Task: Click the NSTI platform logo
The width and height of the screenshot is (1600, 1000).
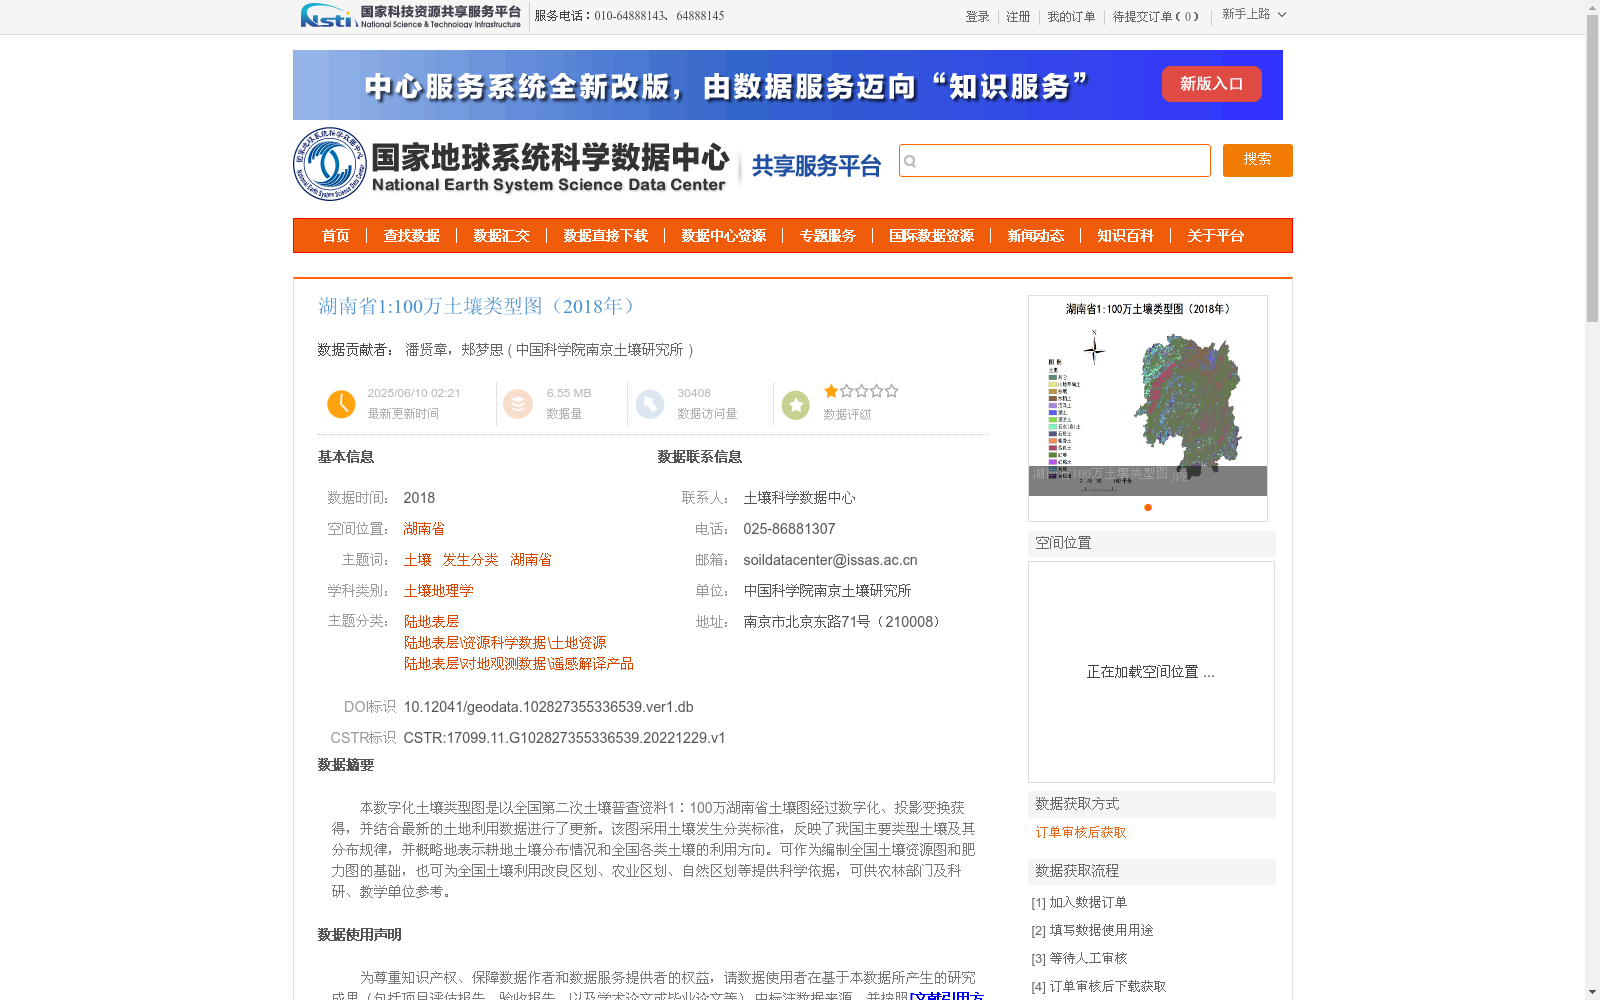Action: [411, 16]
